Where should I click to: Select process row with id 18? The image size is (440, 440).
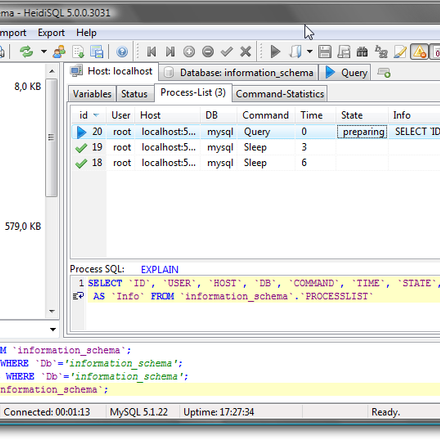point(256,163)
